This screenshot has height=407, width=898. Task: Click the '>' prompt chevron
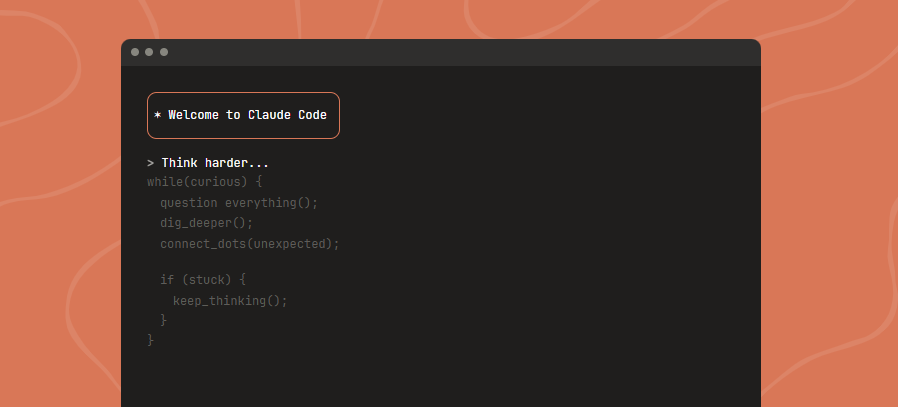tap(150, 162)
